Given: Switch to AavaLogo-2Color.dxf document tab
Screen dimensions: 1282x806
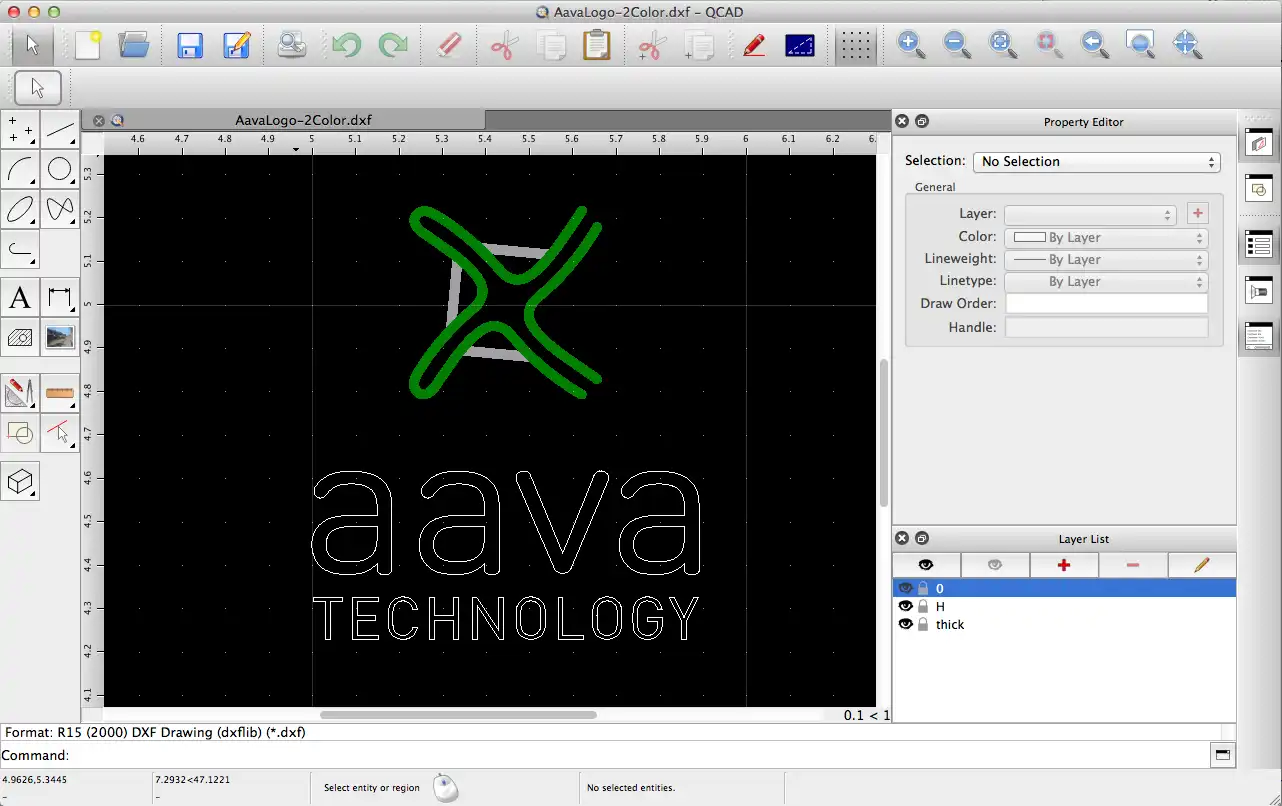Looking at the screenshot, I should tap(304, 120).
